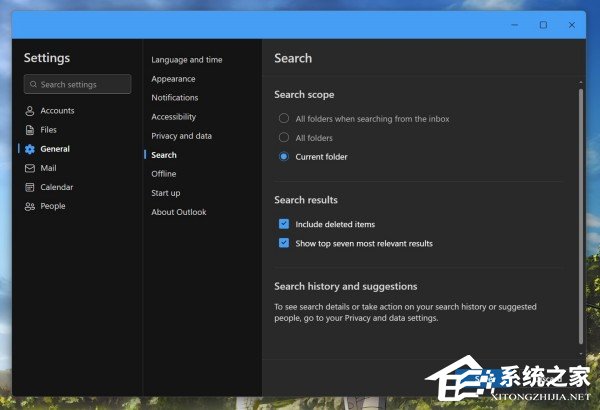Click the General gear icon

tap(30, 149)
